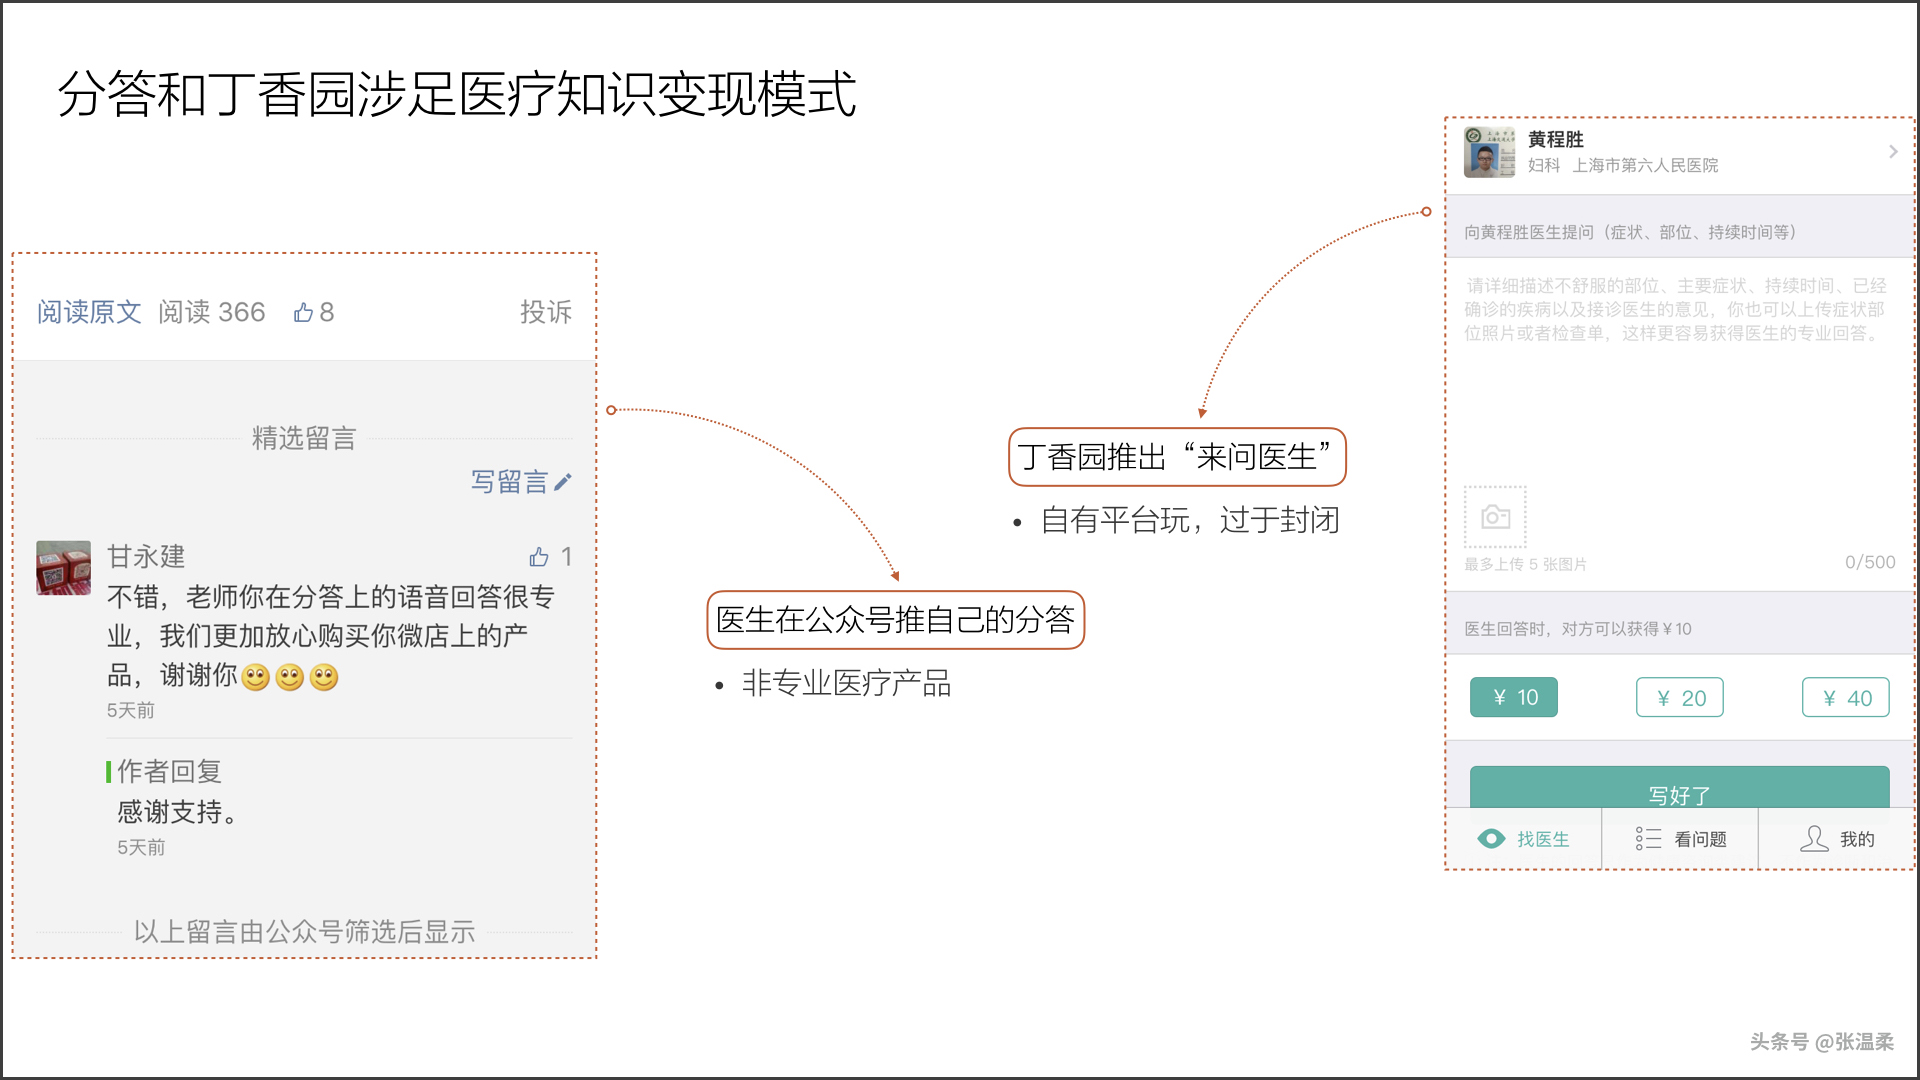
Task: Click the 投诉 report button
Action: point(546,312)
